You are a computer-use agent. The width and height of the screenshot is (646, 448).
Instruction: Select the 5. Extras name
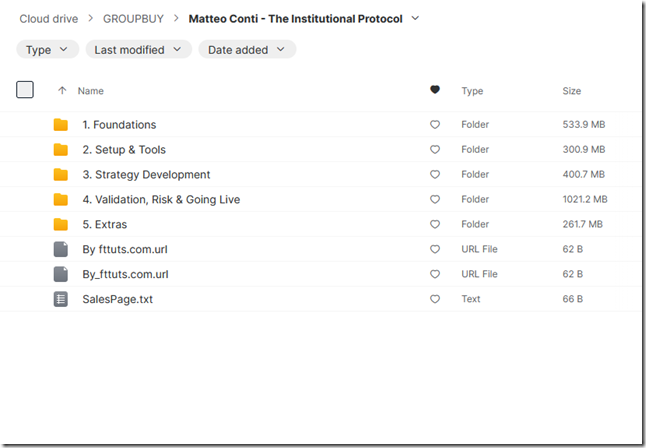(x=105, y=224)
